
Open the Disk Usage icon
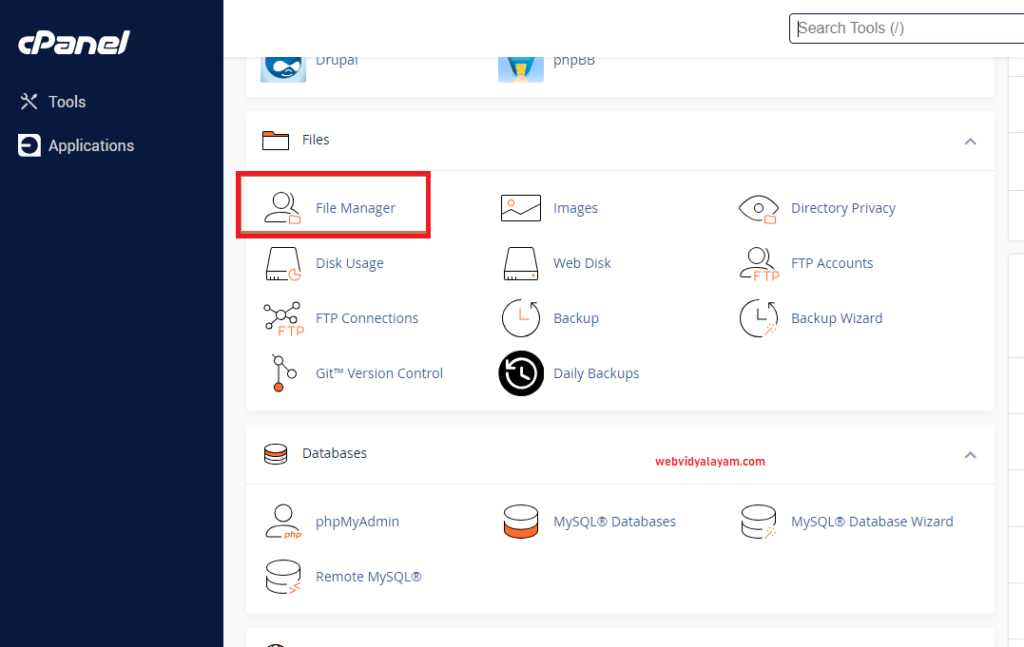(281, 263)
